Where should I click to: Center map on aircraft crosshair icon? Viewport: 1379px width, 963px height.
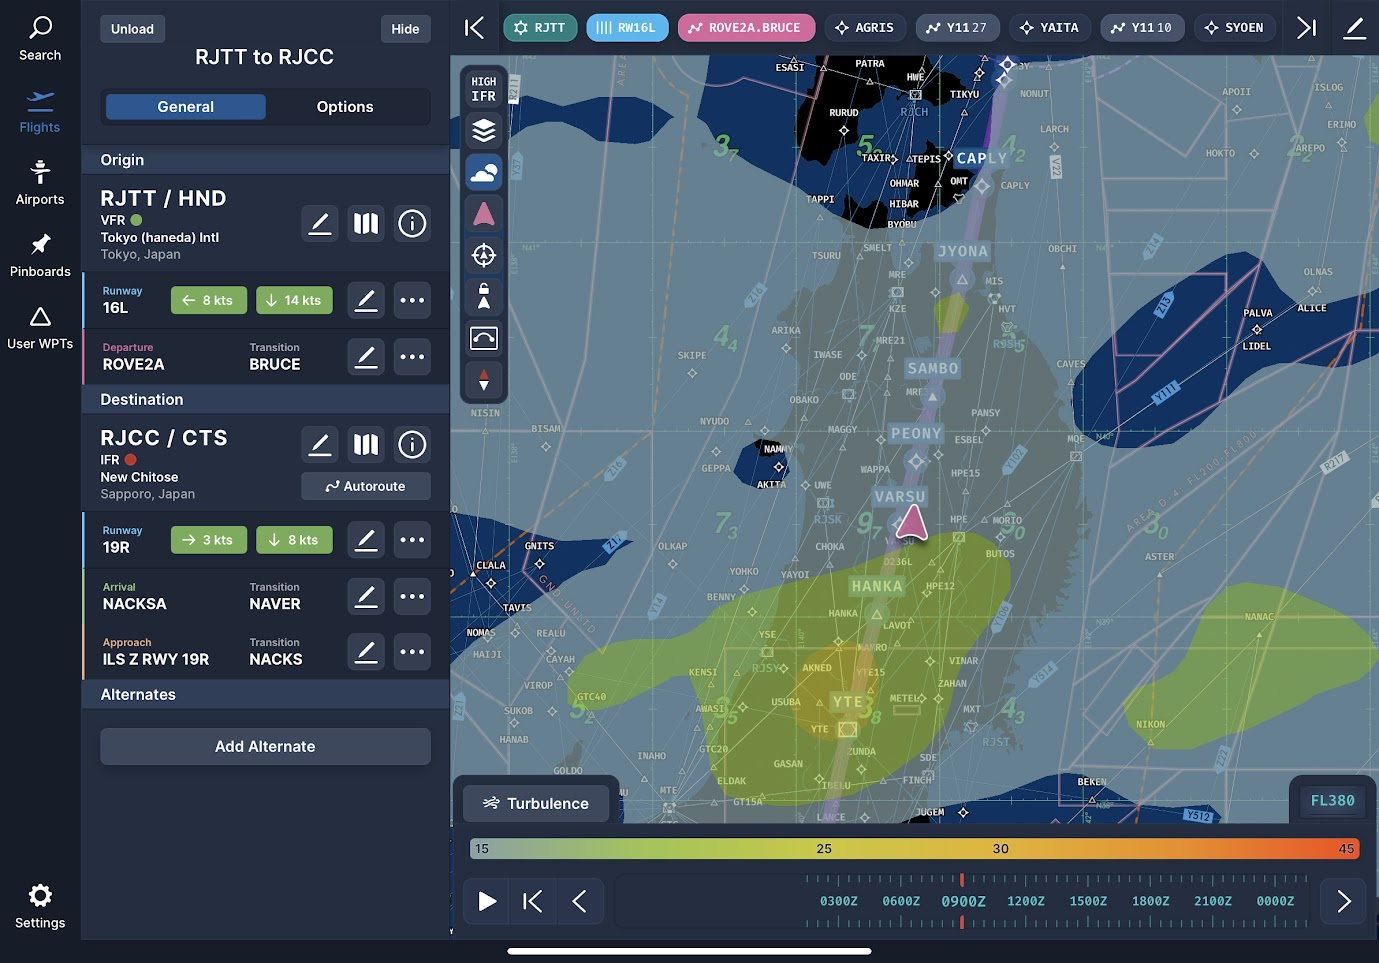[484, 255]
